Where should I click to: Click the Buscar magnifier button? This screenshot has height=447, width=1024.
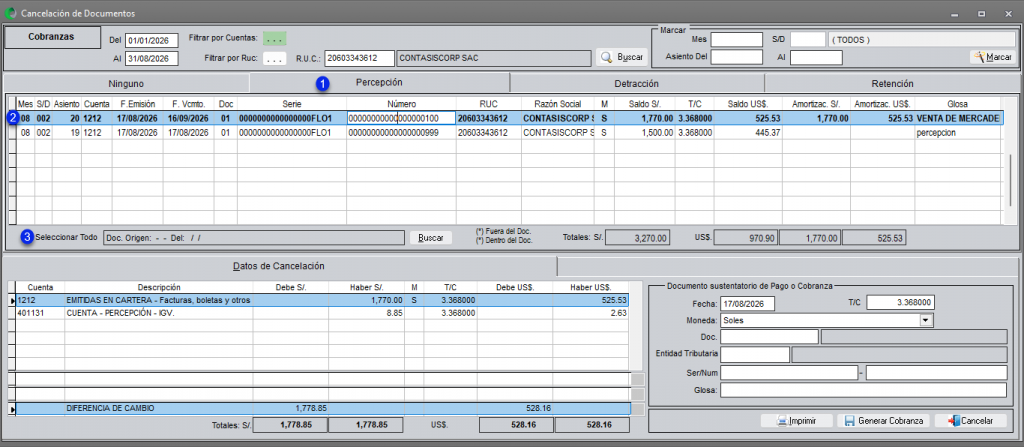click(621, 58)
